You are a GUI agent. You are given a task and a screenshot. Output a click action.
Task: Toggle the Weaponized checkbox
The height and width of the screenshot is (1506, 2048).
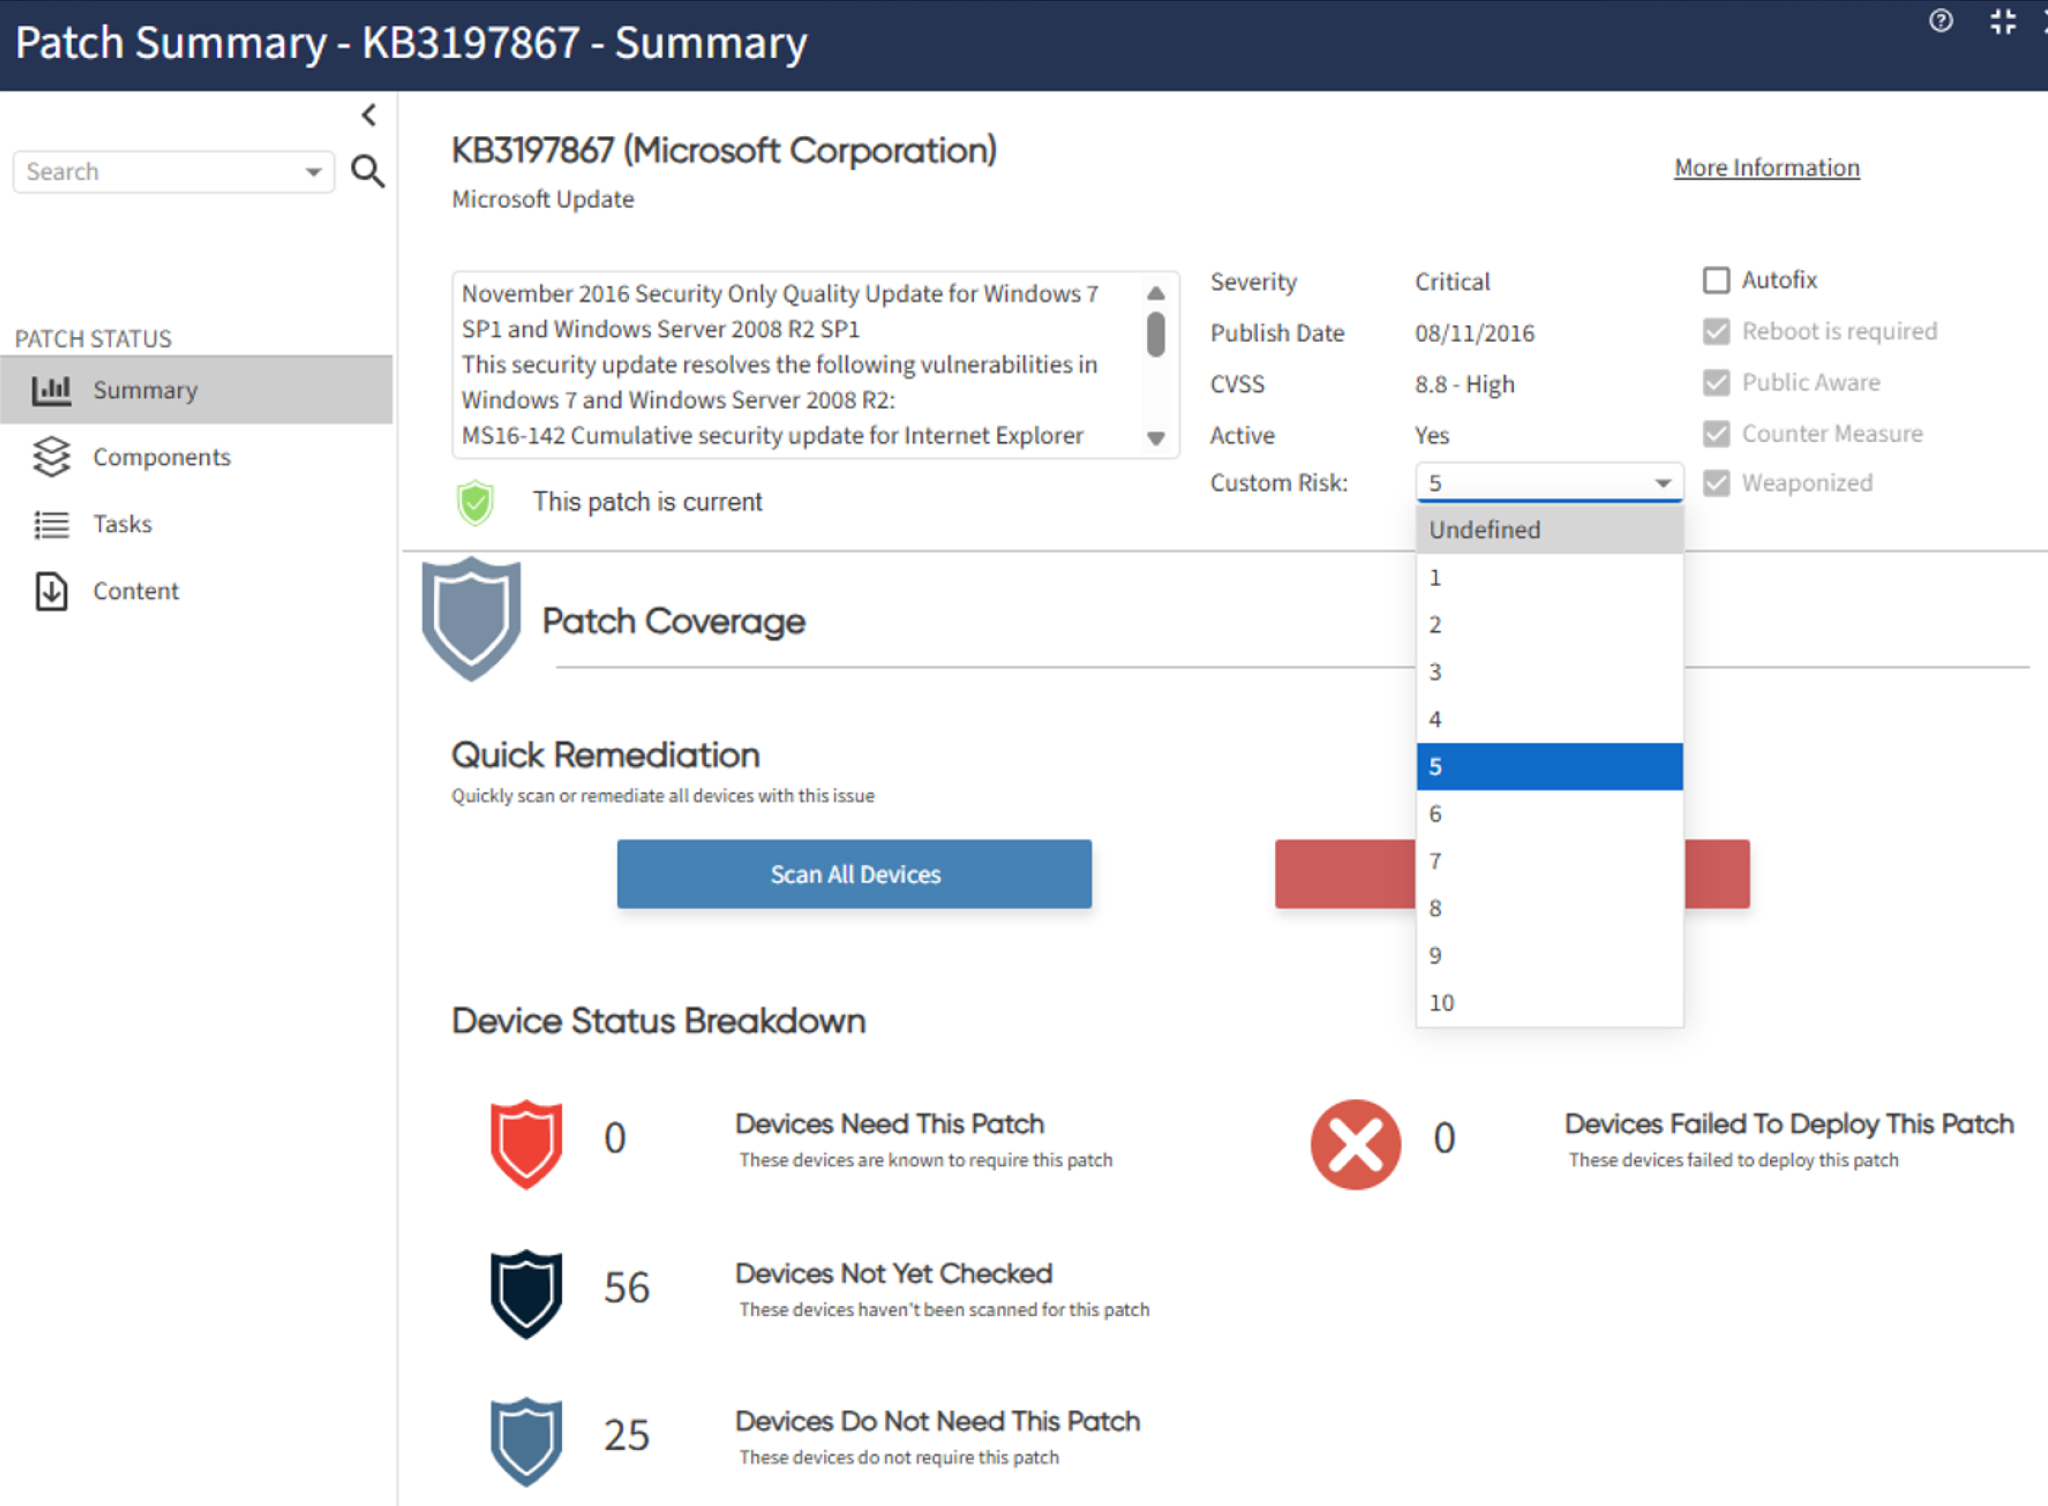pos(1716,483)
